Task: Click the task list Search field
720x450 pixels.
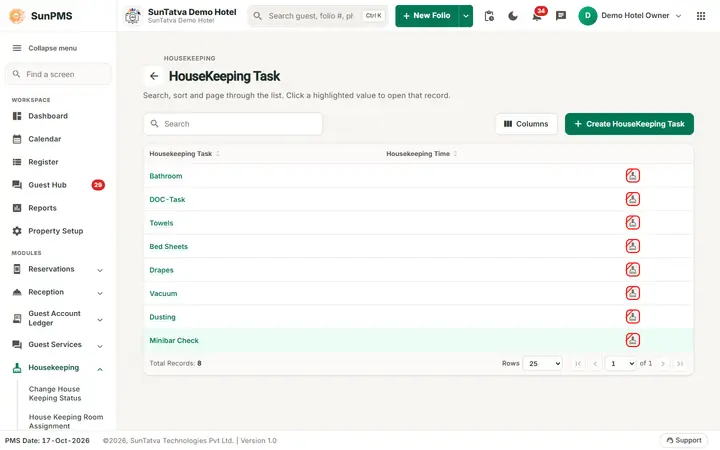Action: pos(233,124)
